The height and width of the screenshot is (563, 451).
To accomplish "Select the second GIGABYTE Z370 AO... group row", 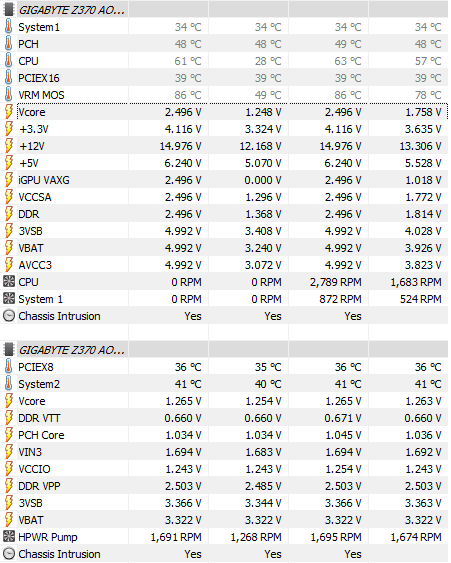I will (226, 350).
